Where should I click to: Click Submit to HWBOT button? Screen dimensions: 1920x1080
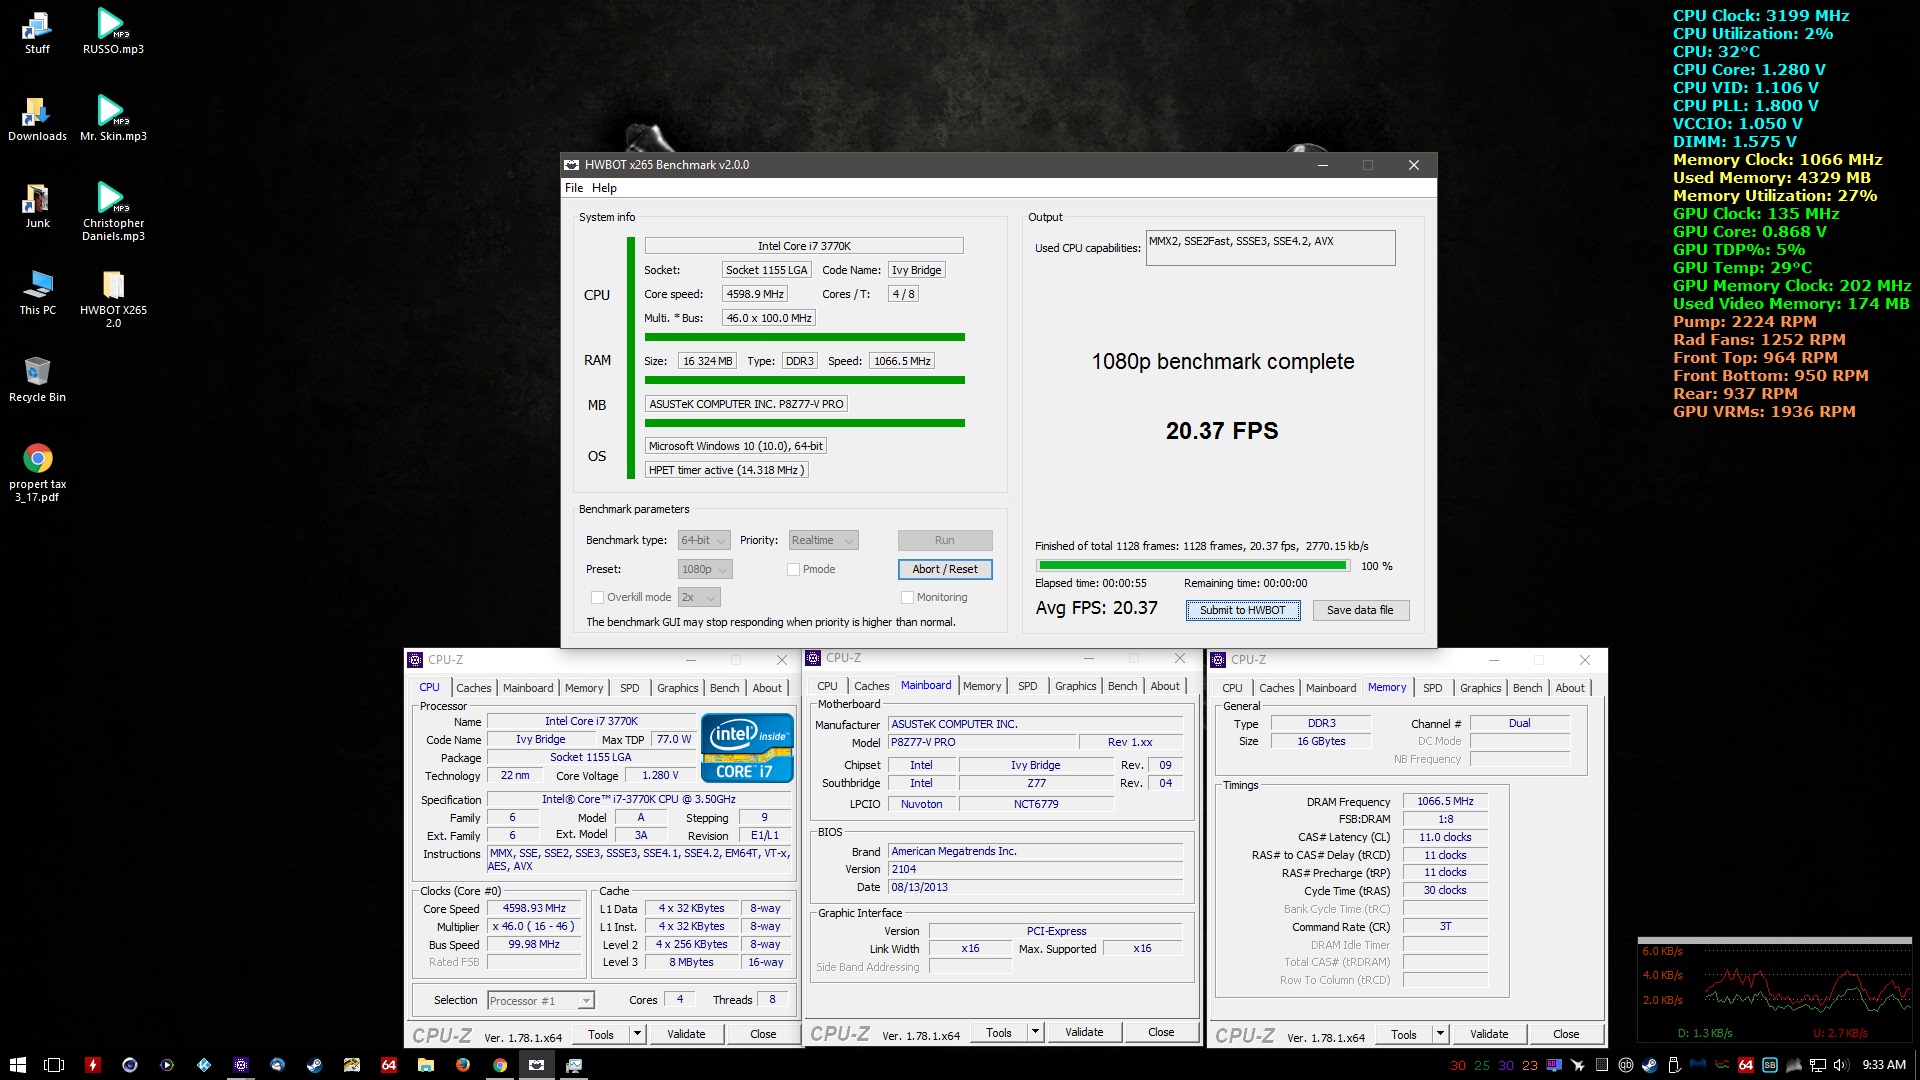point(1243,610)
